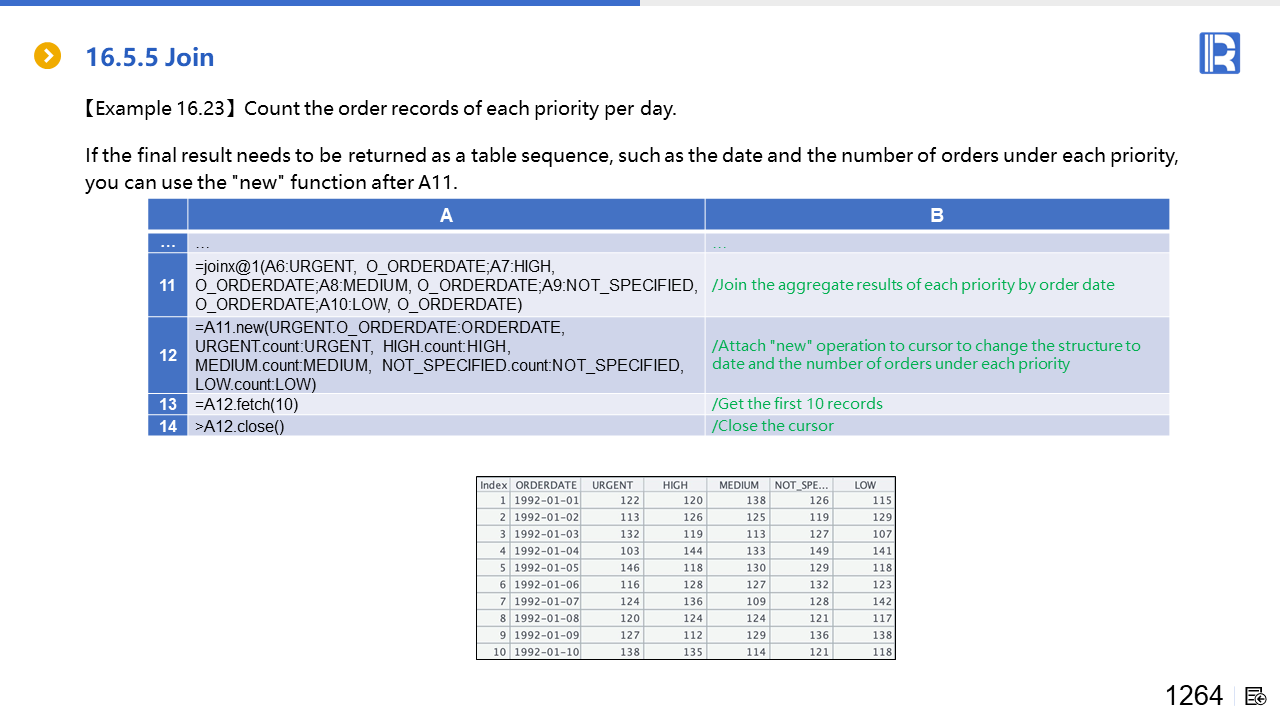Click the truncated NOT_SPE... column header
1280x720 pixels.
pos(800,485)
